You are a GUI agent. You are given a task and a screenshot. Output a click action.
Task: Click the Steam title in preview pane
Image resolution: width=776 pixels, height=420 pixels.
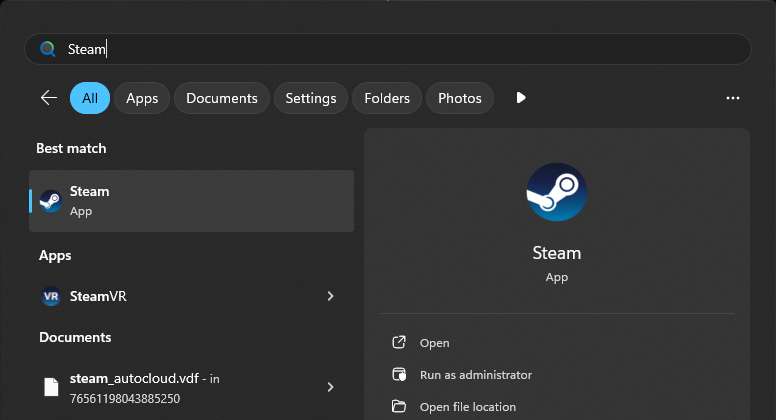[557, 253]
